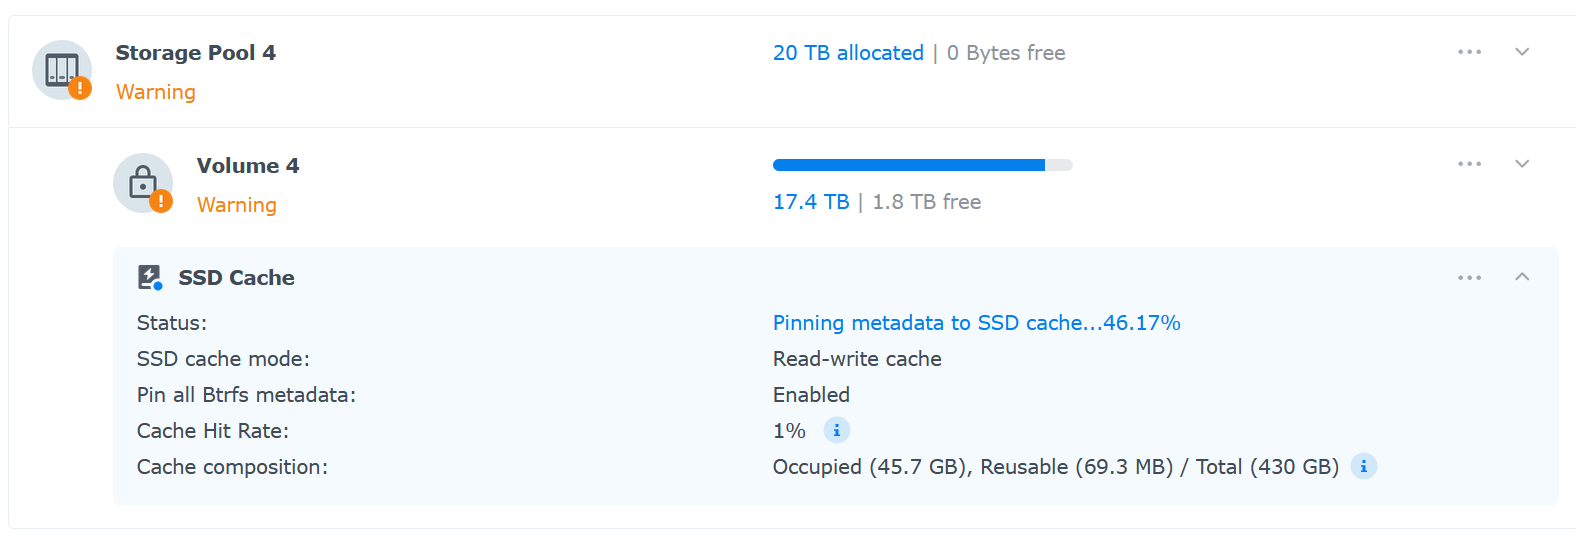Click the 20 TB allocated link
1578x543 pixels.
[848, 53]
